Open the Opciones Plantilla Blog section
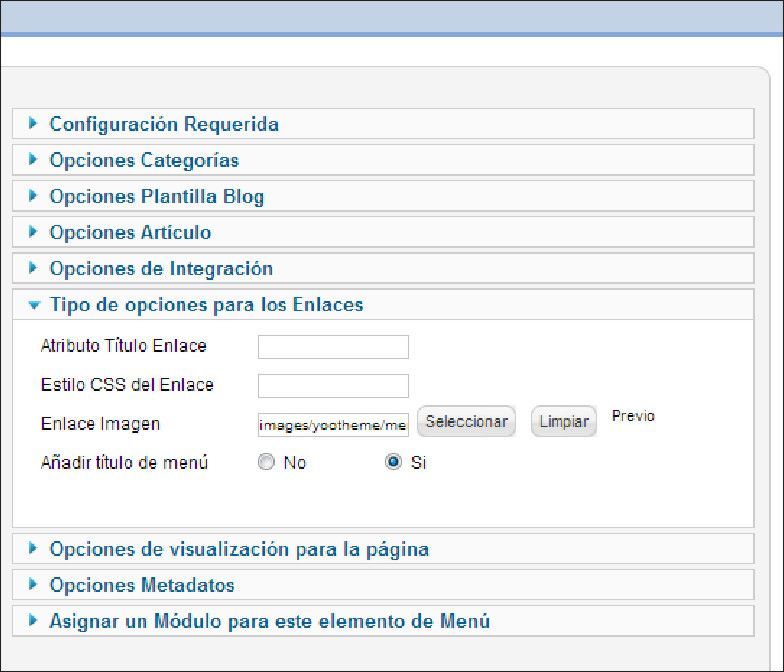Image resolution: width=784 pixels, height=672 pixels. [x=383, y=196]
